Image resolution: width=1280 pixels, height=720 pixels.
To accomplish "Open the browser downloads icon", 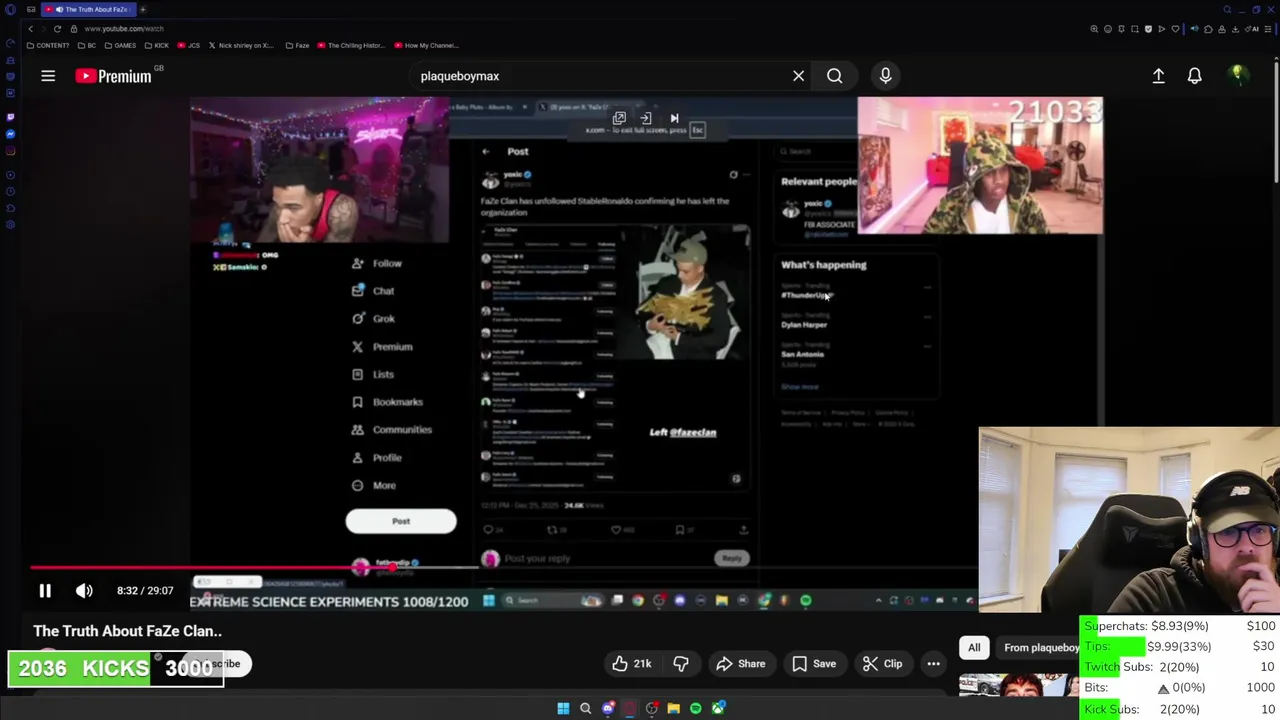I will coord(1235,29).
